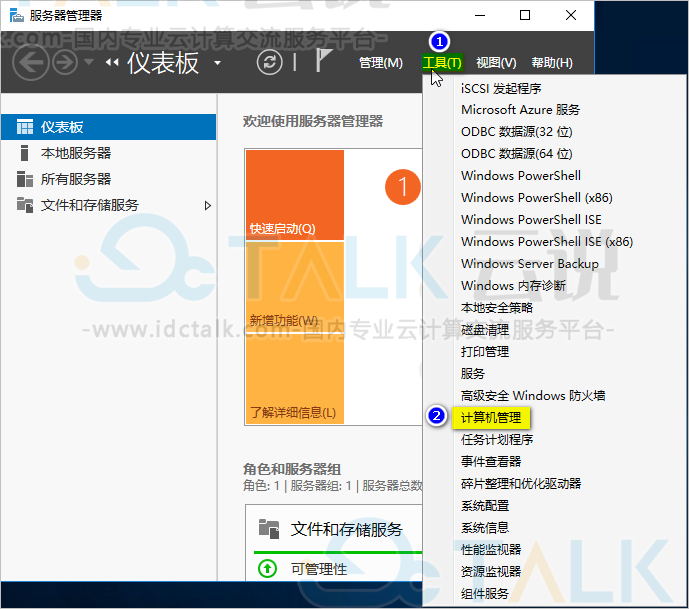Open the notifications flag icon
This screenshot has width=689, height=609.
[323, 60]
